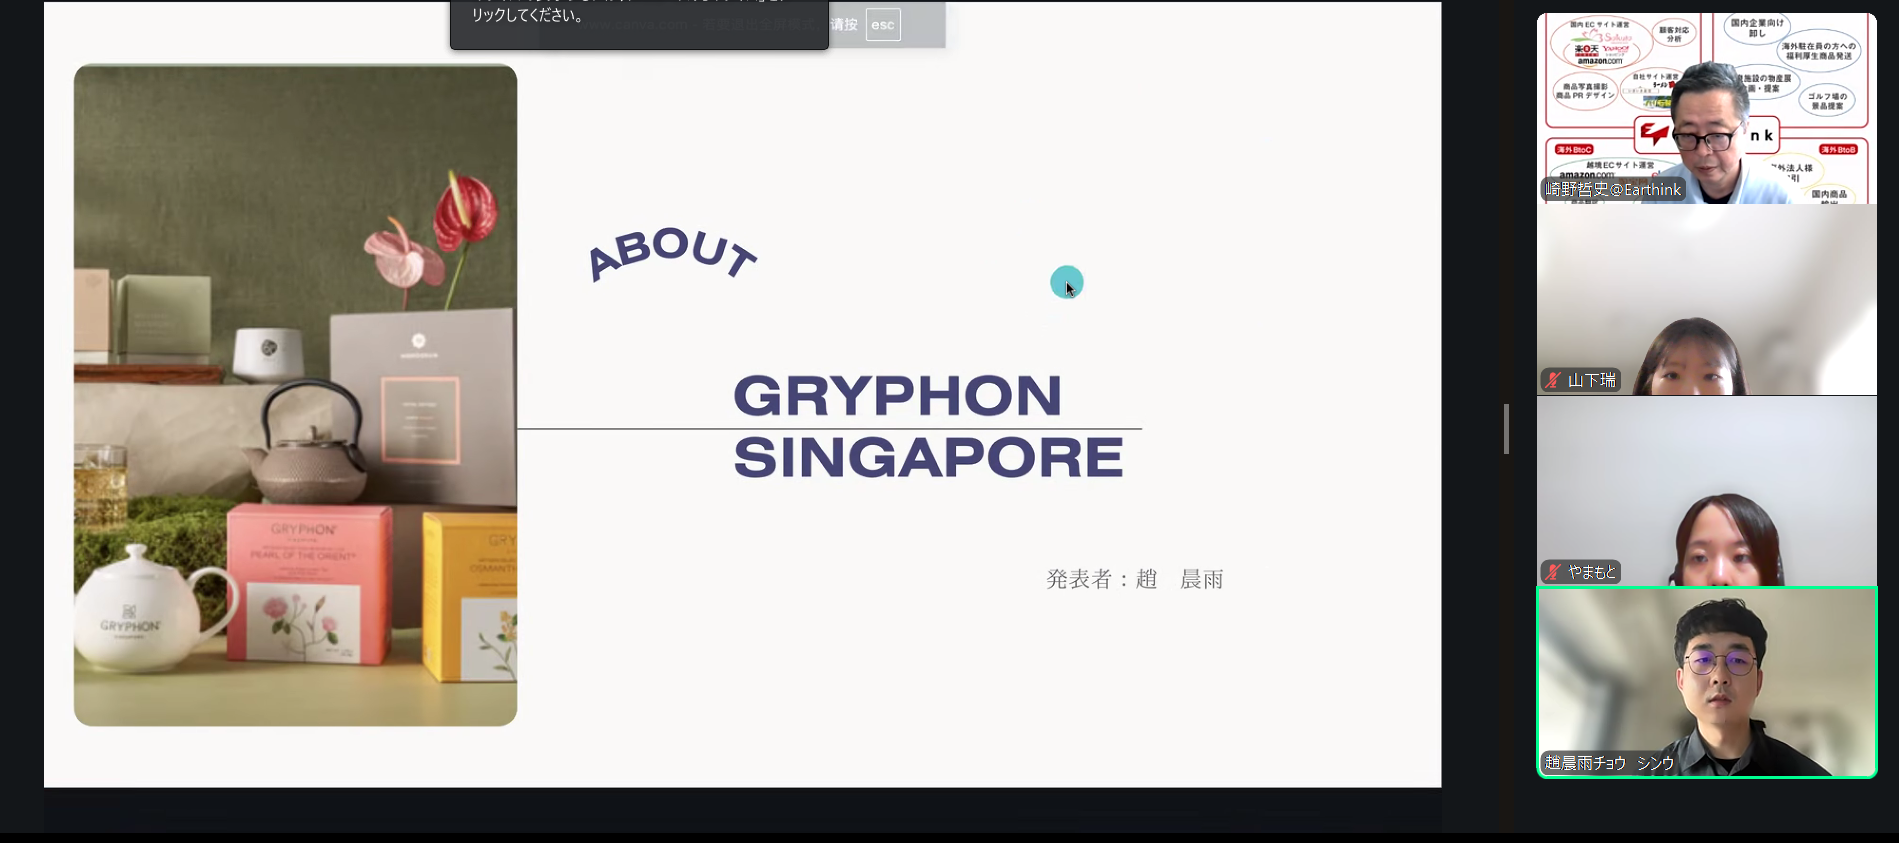Click the 趙晨雨チョウ シンウ name label
The image size is (1899, 843).
(1609, 763)
